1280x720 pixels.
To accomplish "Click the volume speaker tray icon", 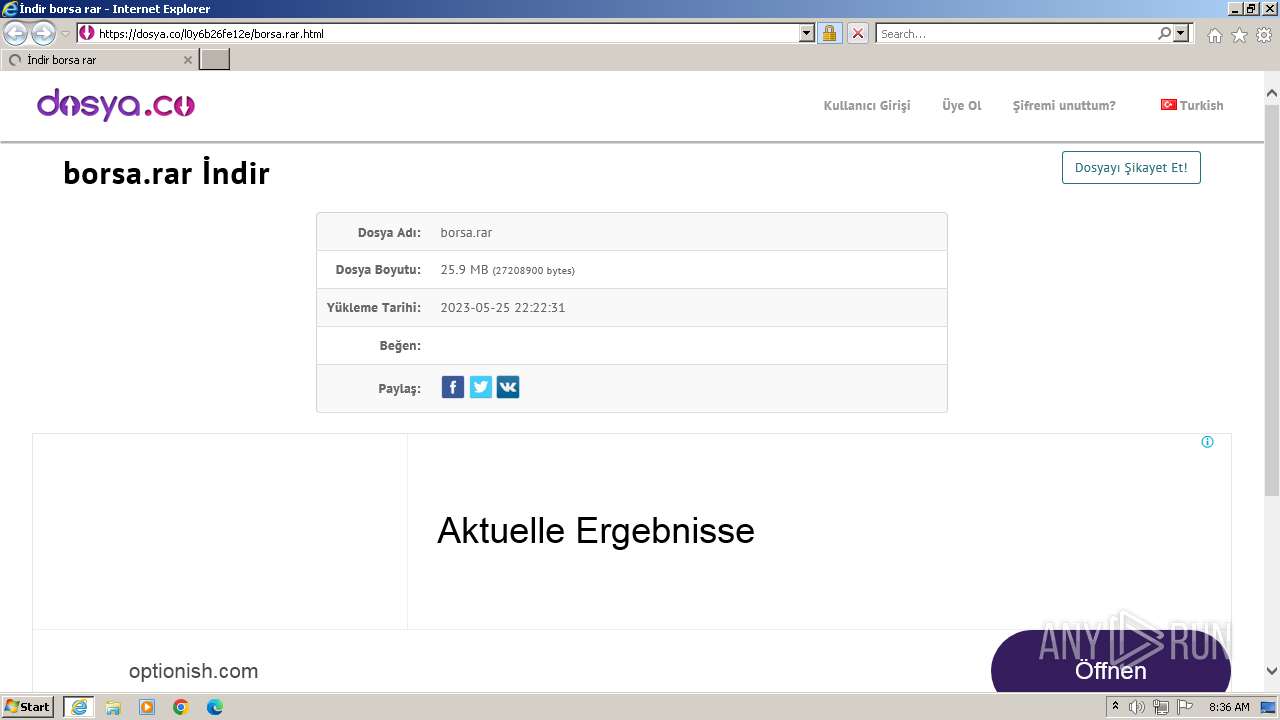I will click(1137, 707).
